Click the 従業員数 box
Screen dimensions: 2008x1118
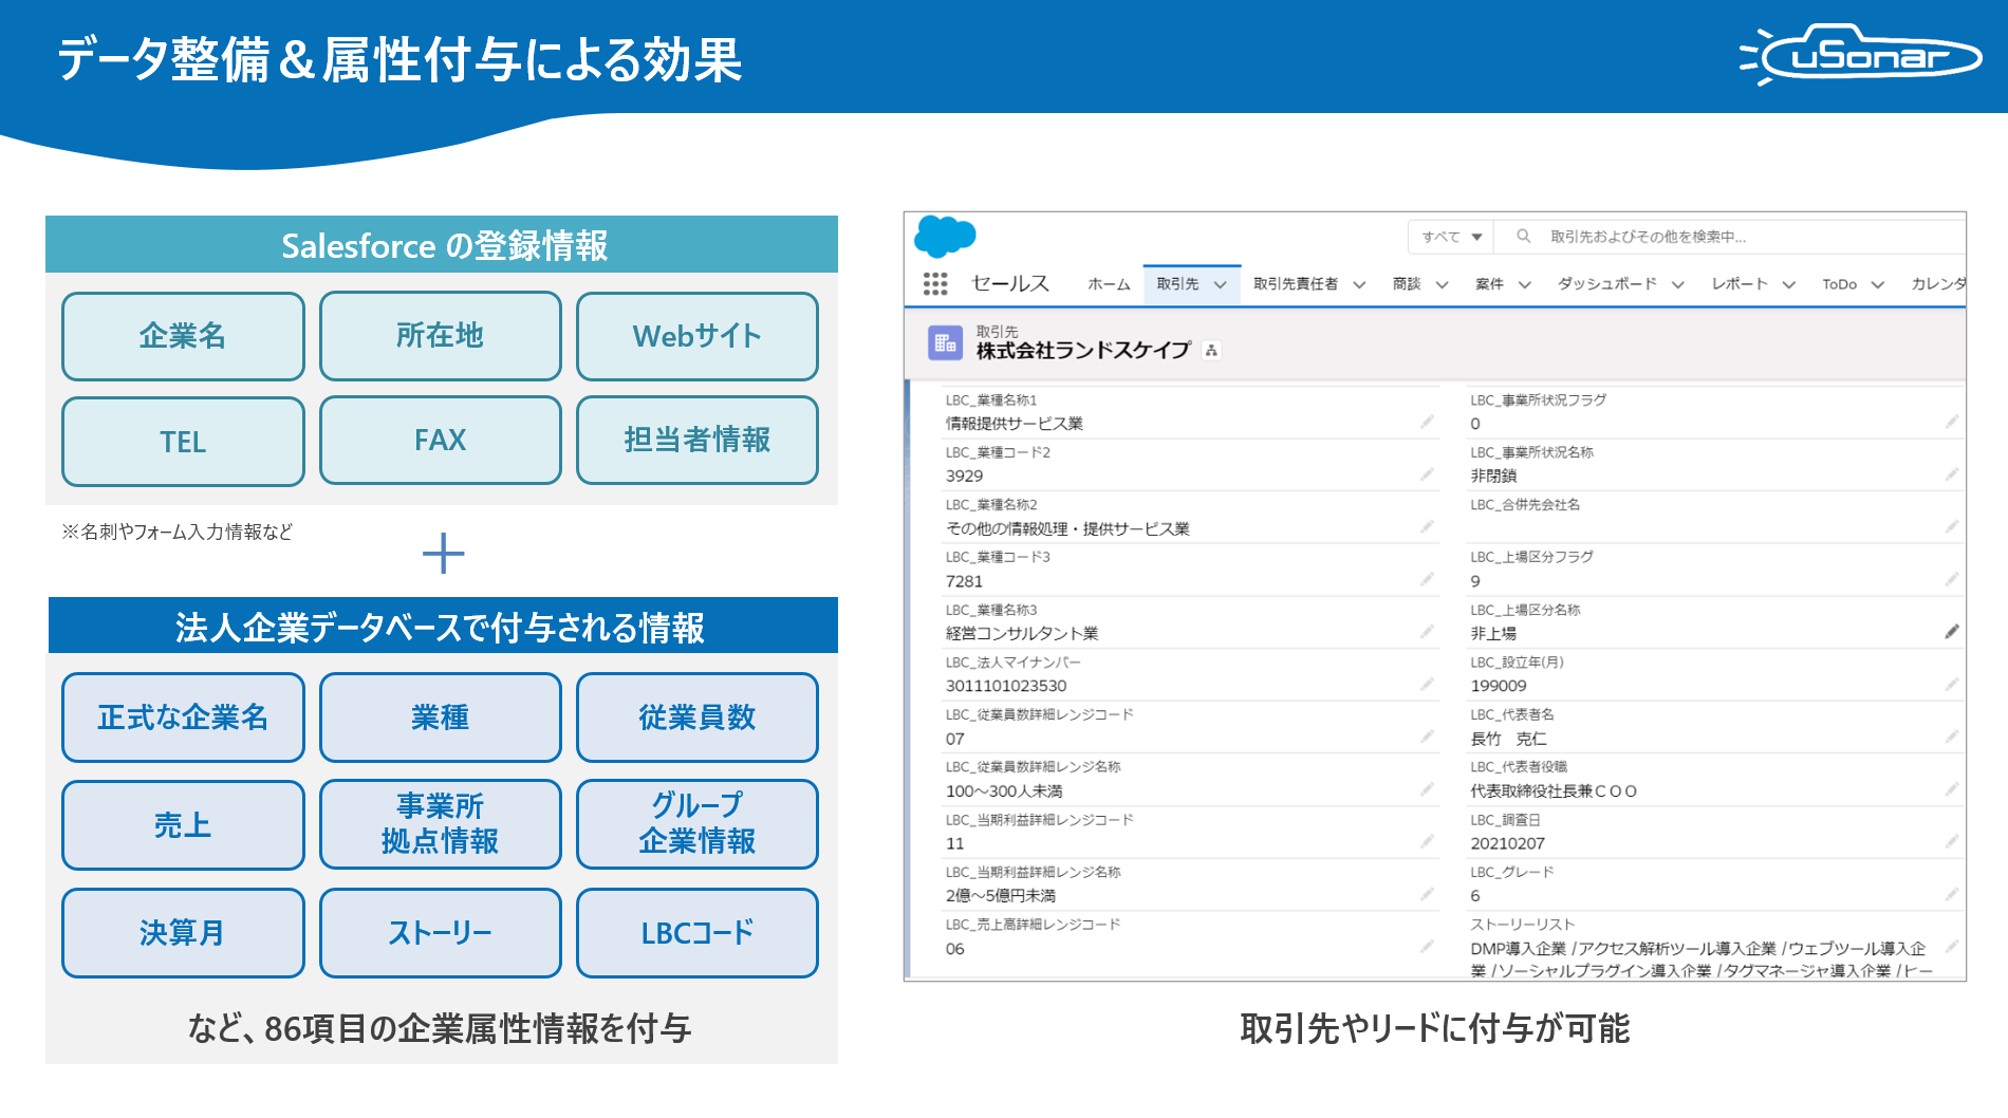pos(697,717)
